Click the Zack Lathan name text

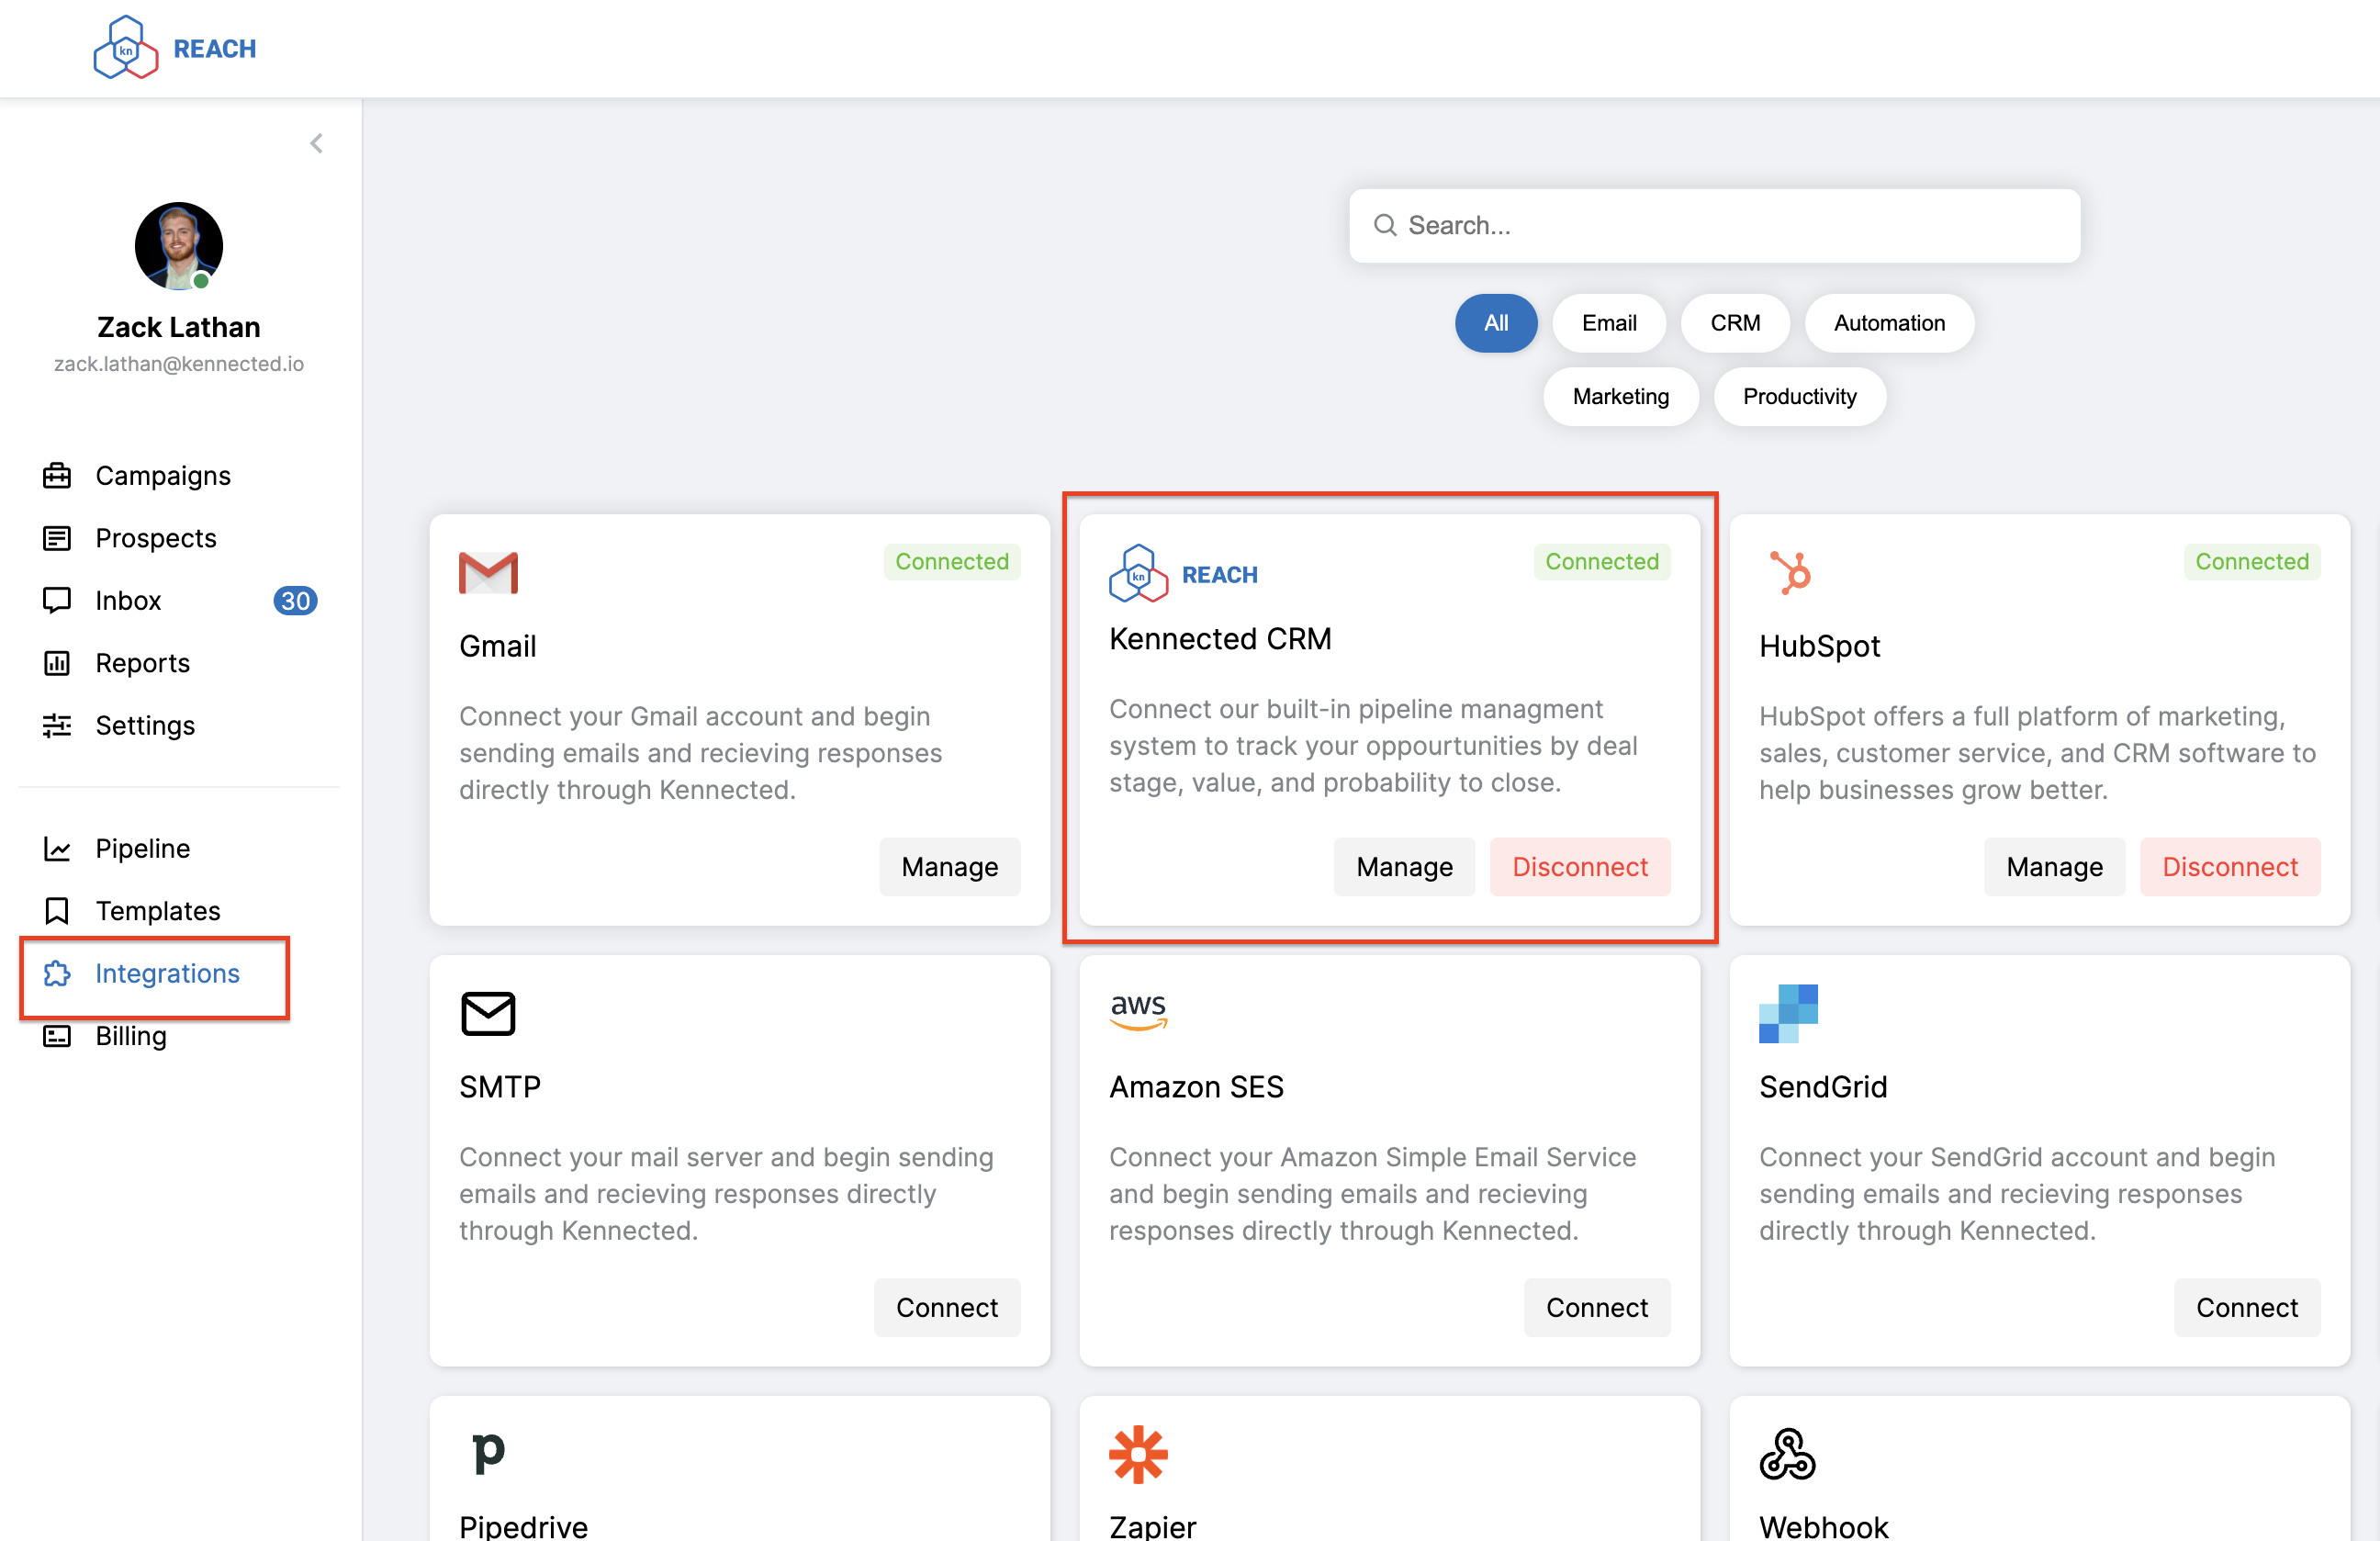tap(179, 328)
